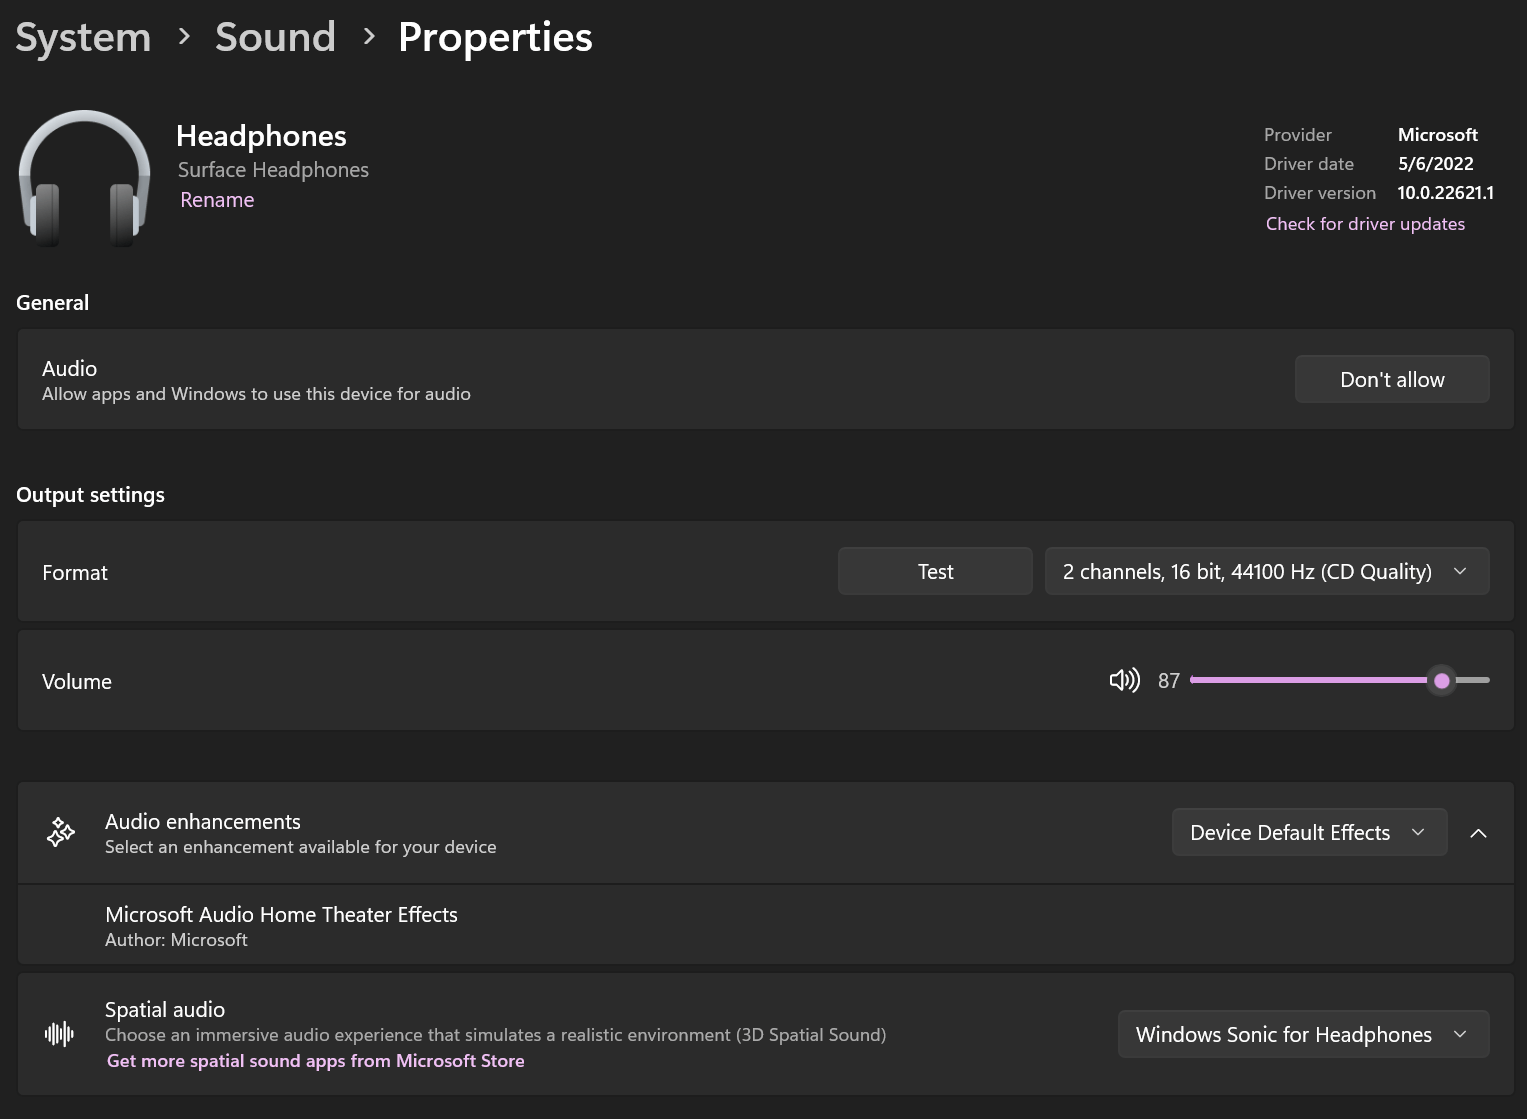The image size is (1527, 1119).
Task: Click the Properties breadcrumb title
Action: click(495, 38)
